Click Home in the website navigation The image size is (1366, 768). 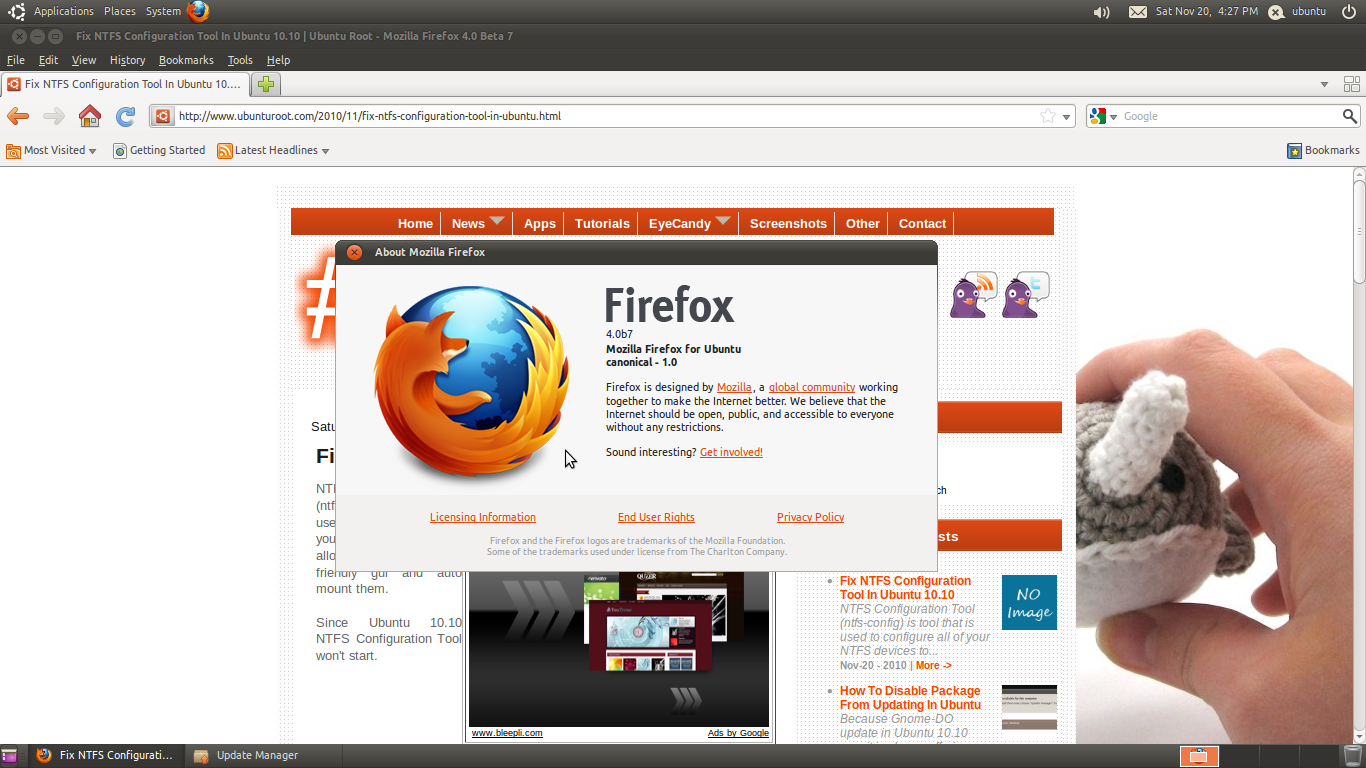pyautogui.click(x=415, y=223)
